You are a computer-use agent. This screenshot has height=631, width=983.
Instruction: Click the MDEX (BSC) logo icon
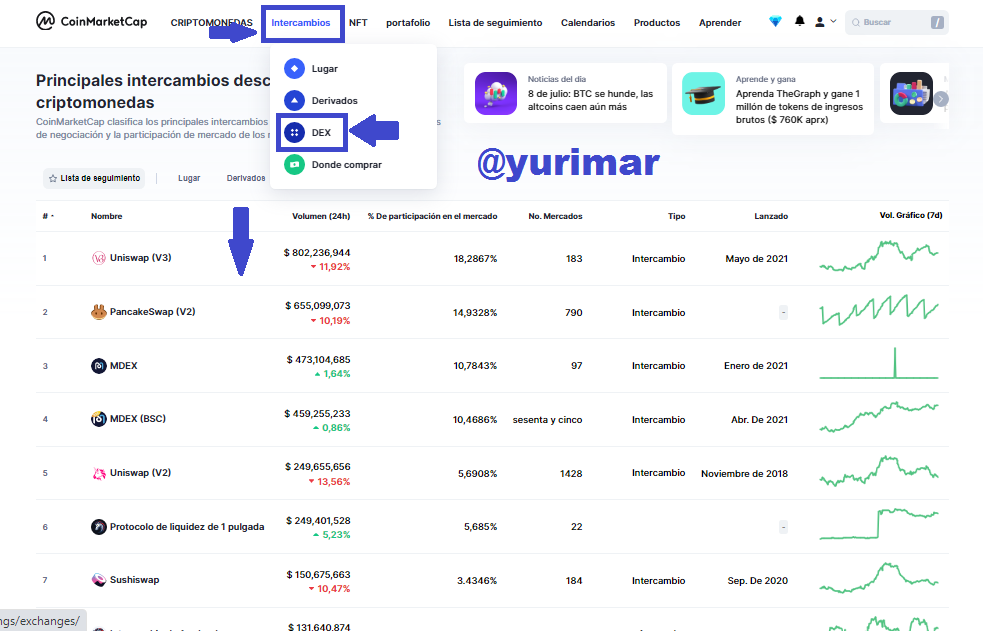pyautogui.click(x=98, y=419)
